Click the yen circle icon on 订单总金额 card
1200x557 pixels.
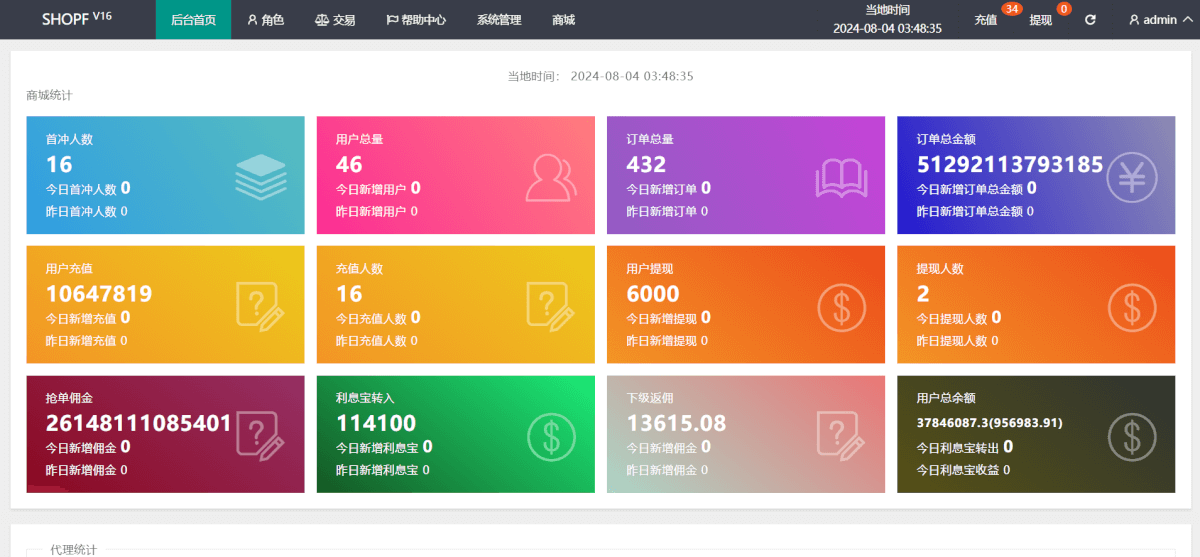[1131, 176]
